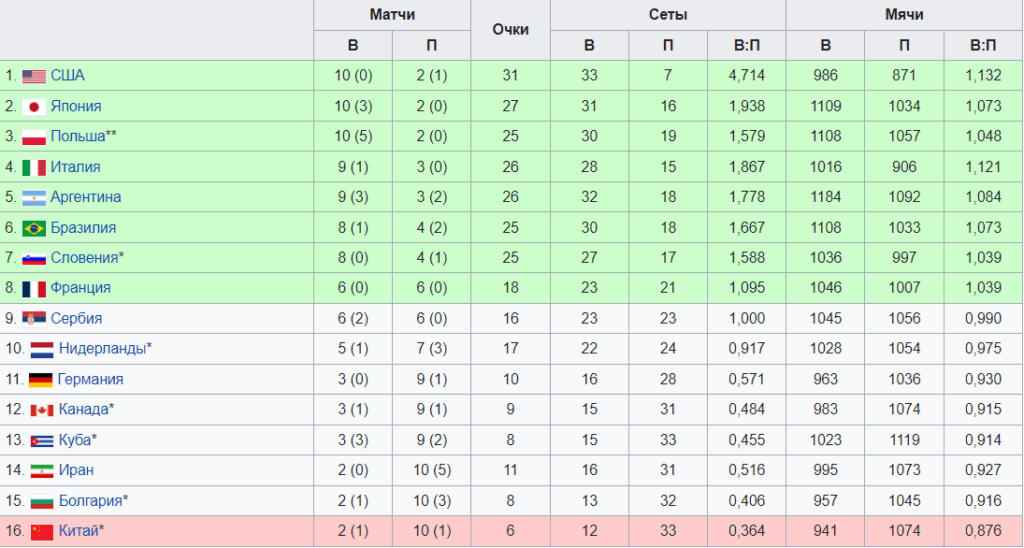Click the Очки column header
Viewport: 1024px width, 548px height.
510,30
